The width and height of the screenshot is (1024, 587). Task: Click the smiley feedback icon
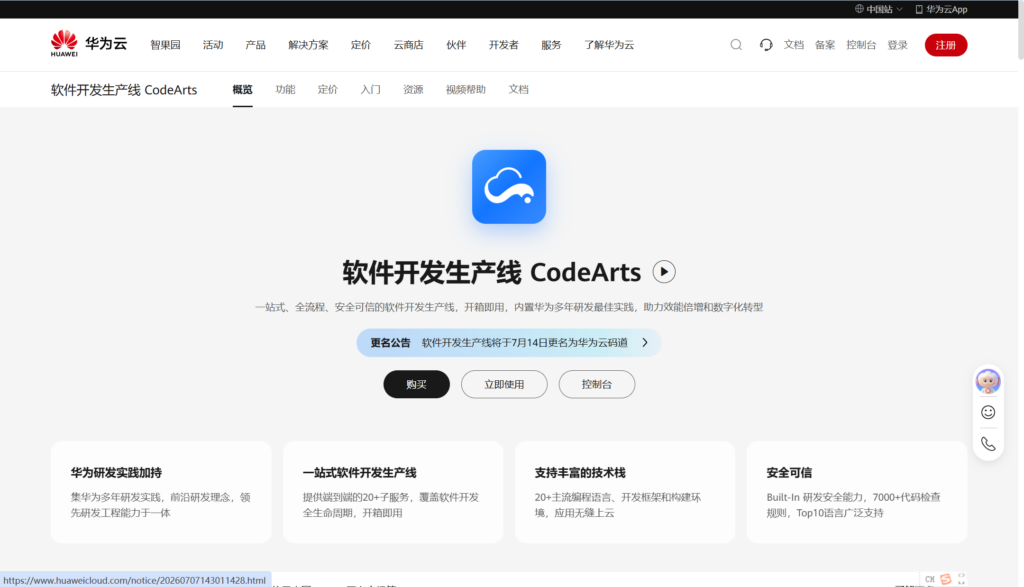click(988, 412)
